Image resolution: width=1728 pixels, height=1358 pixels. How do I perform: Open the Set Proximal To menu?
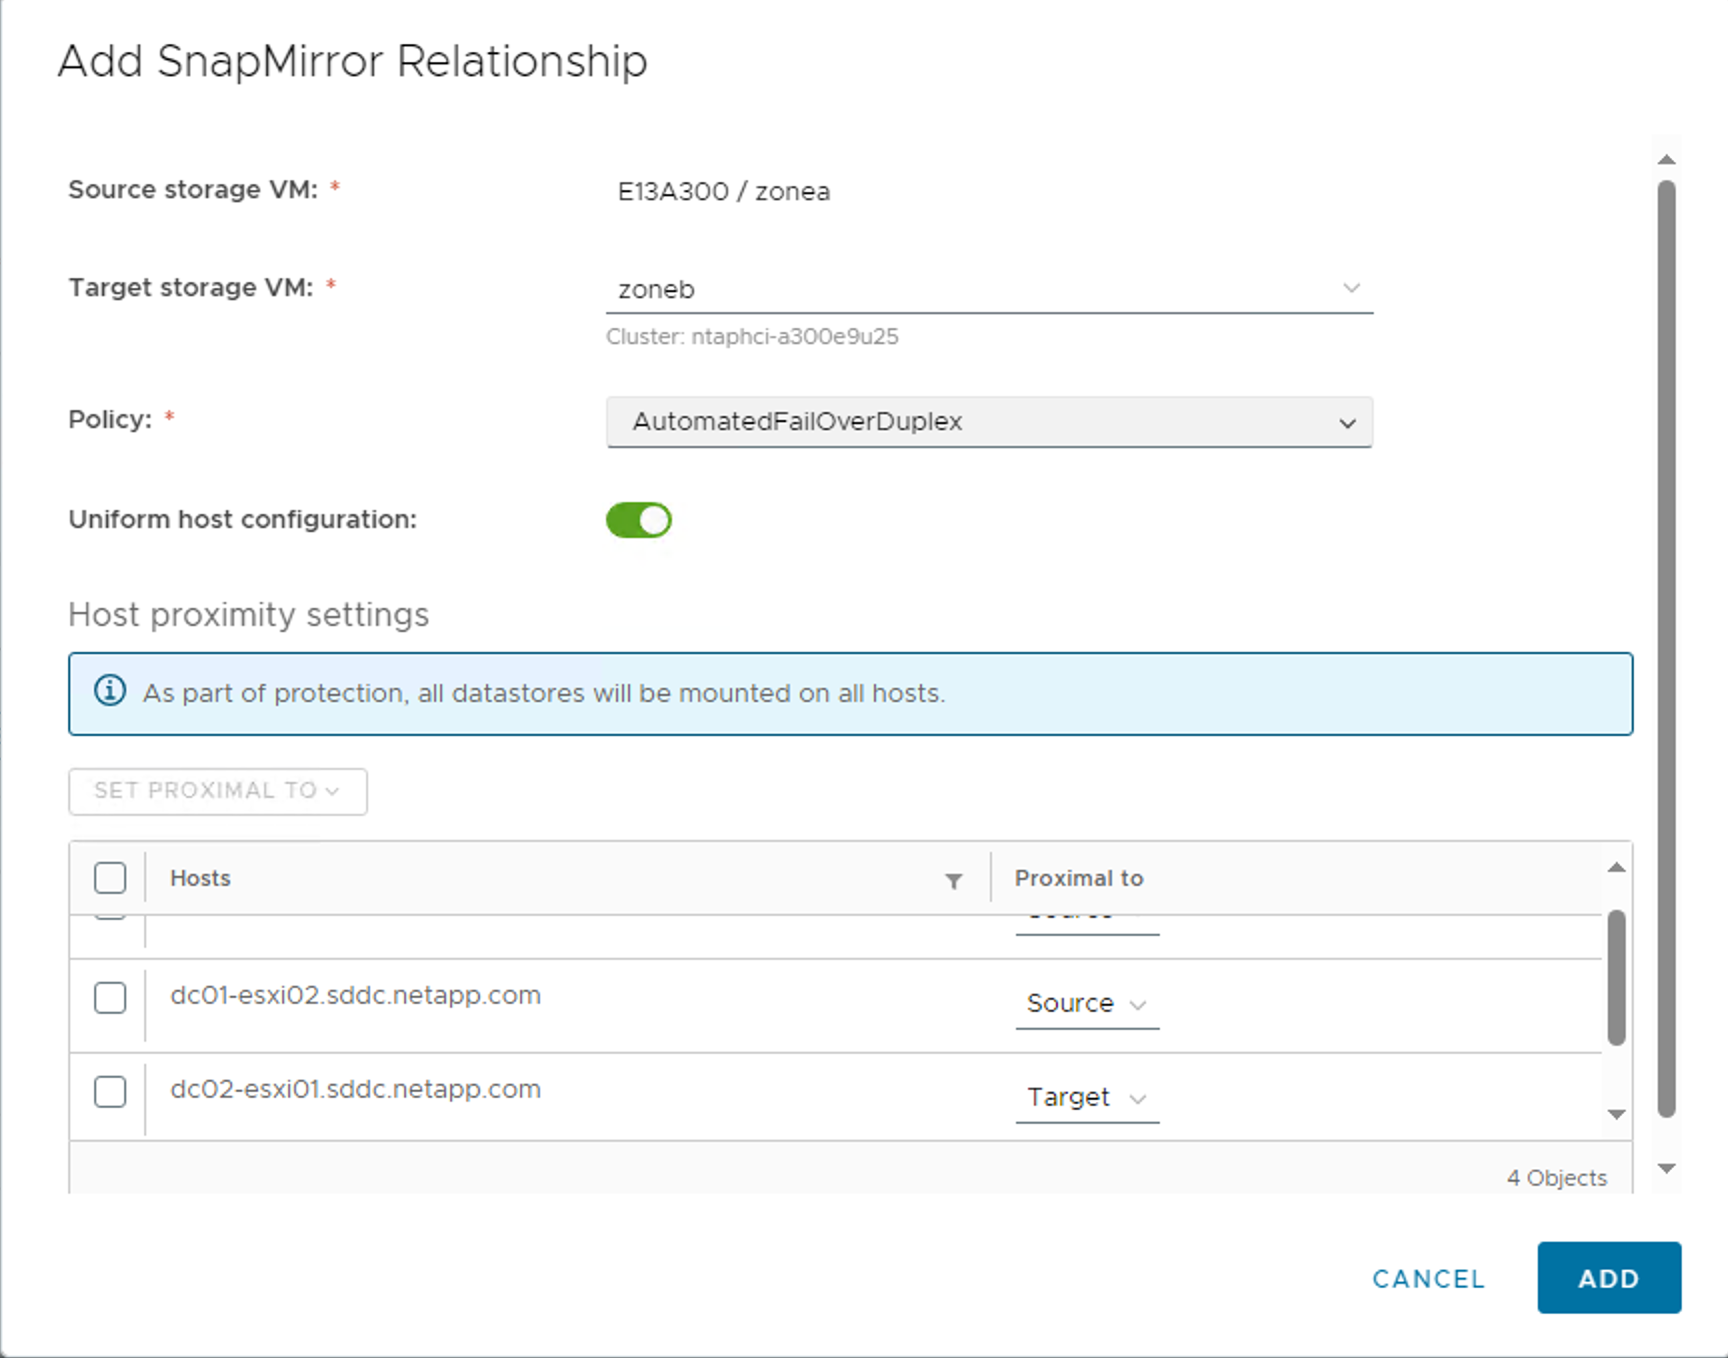(x=217, y=791)
